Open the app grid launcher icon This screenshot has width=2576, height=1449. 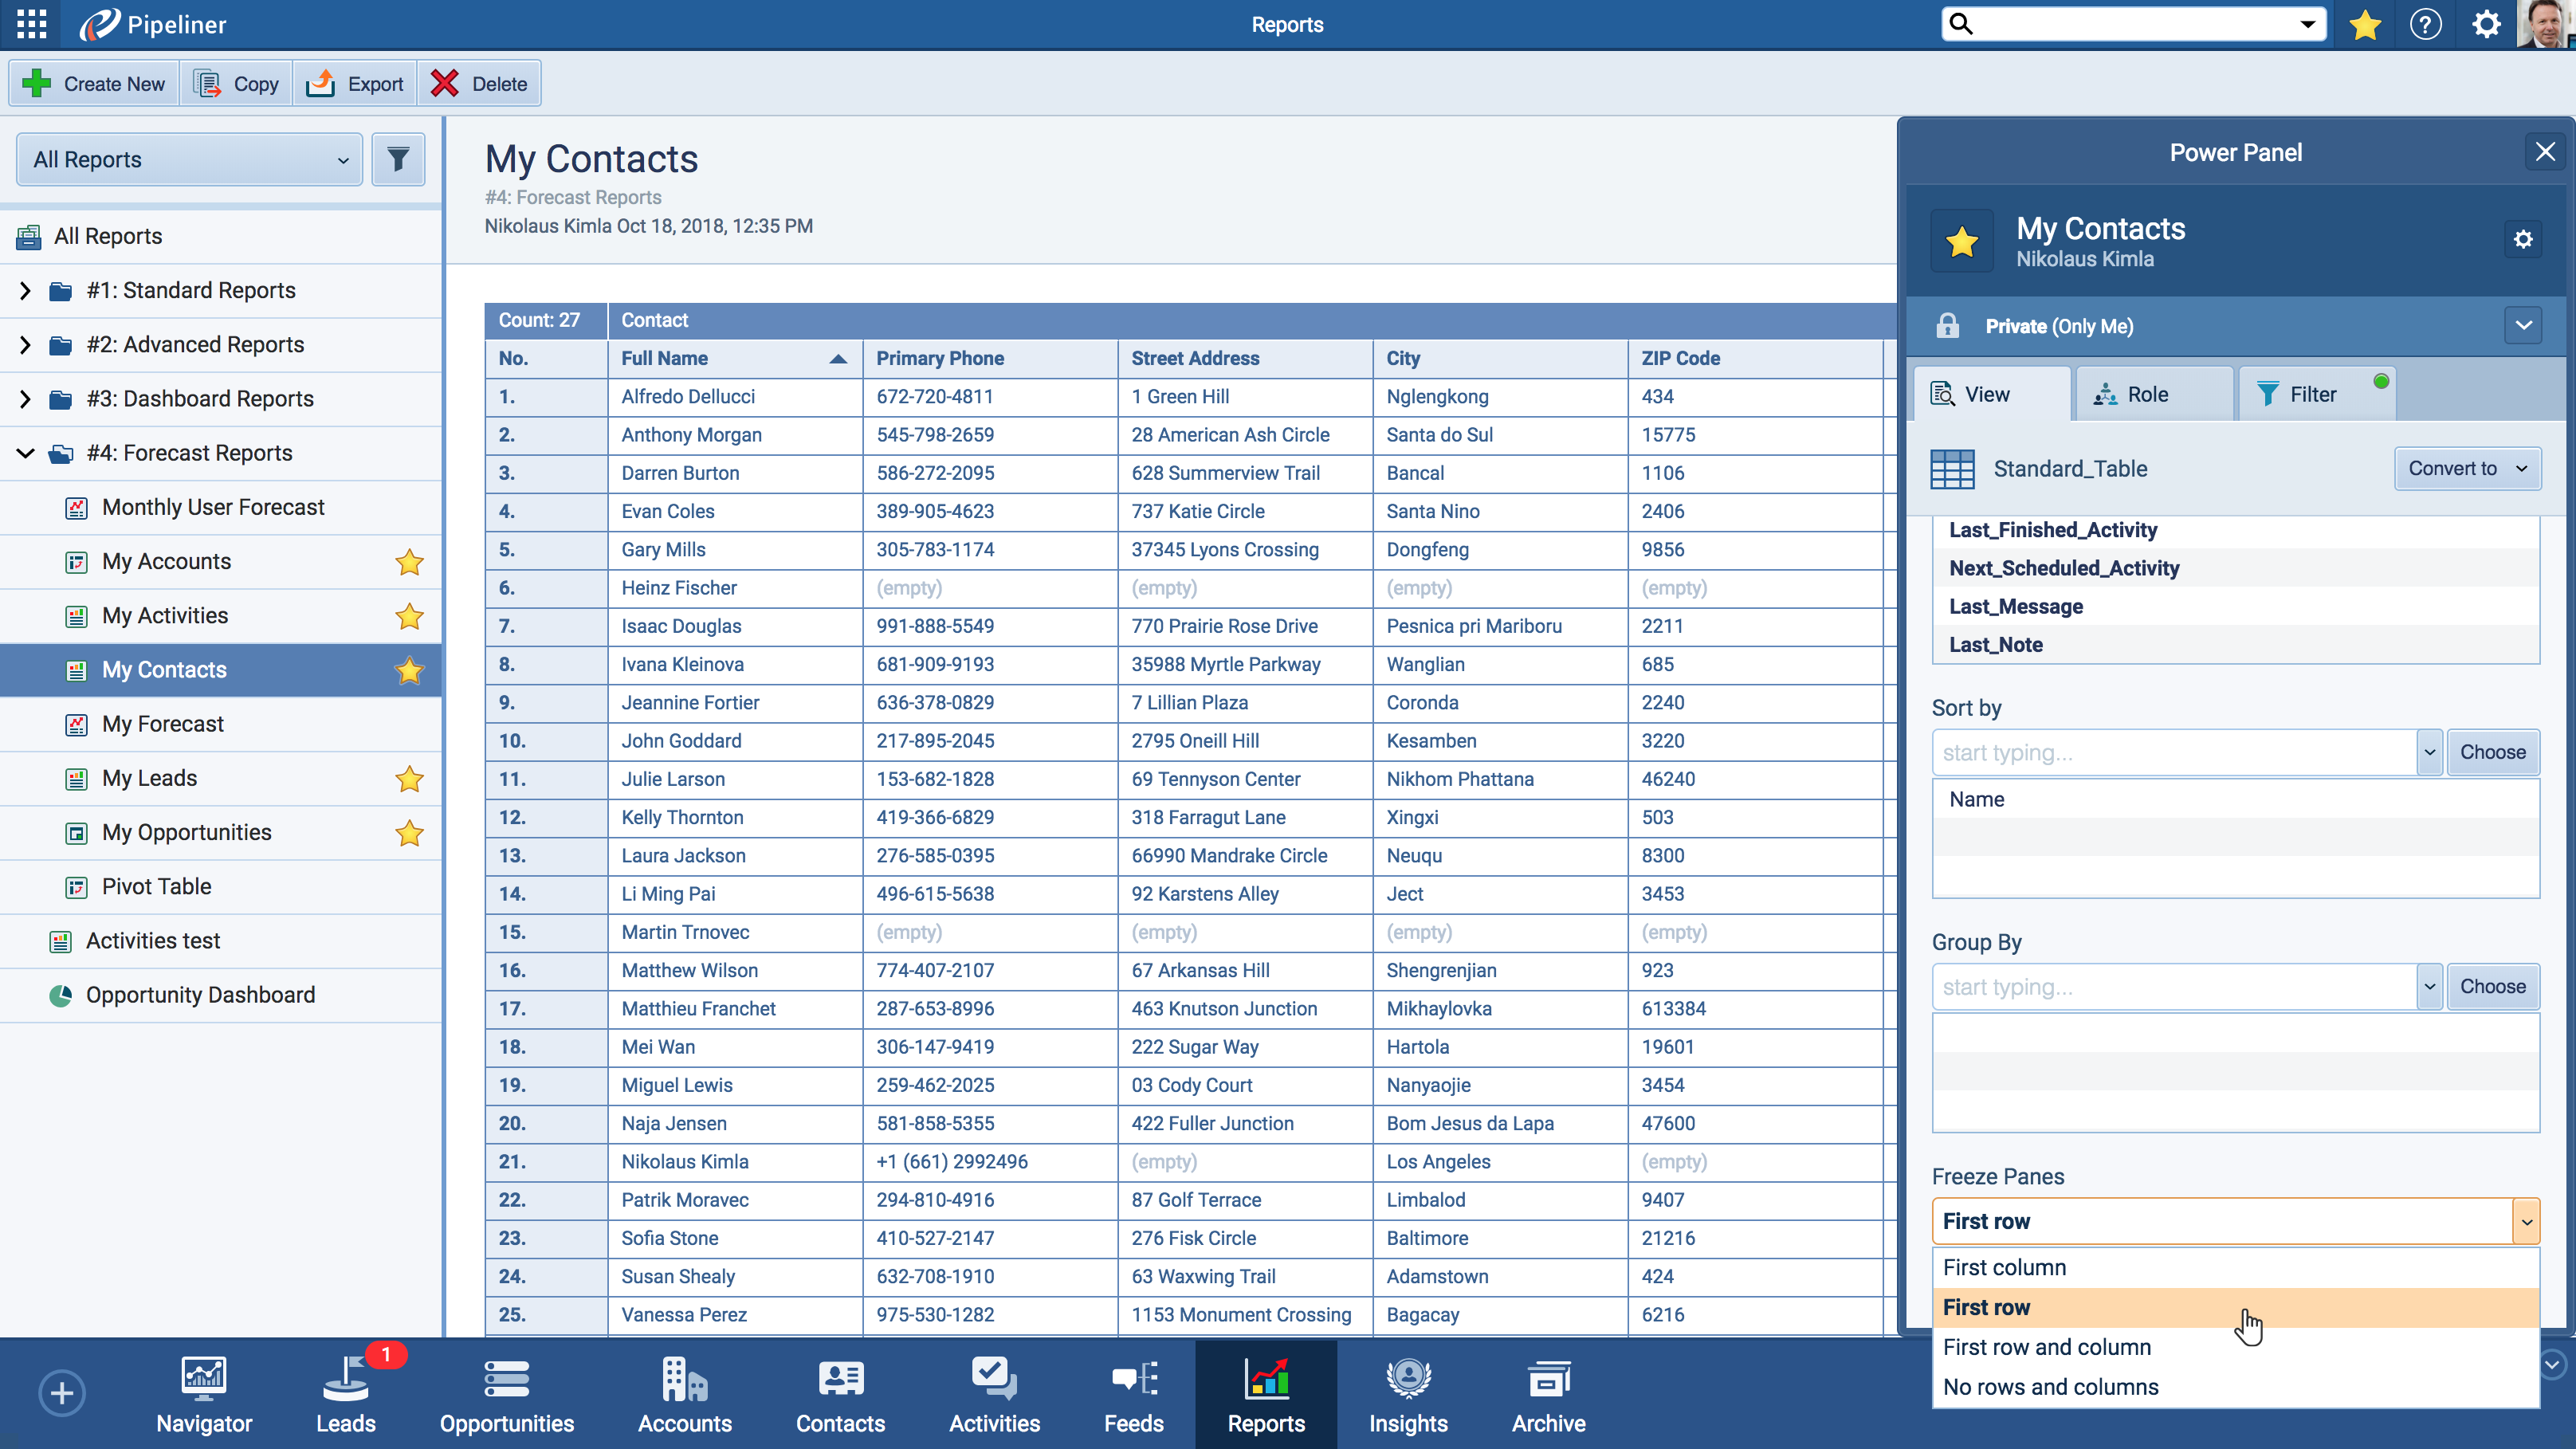point(32,24)
